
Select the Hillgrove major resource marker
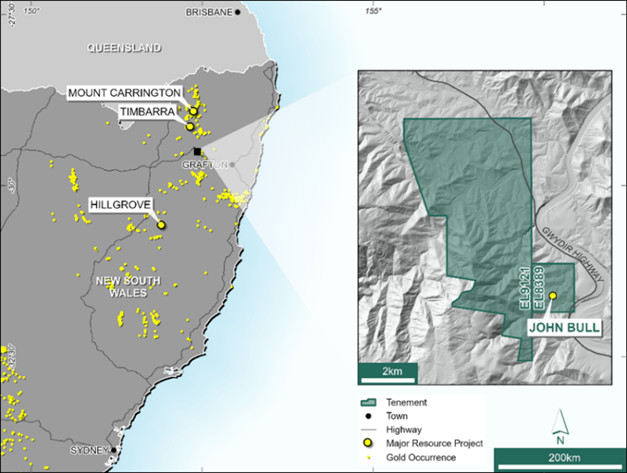coord(161,225)
